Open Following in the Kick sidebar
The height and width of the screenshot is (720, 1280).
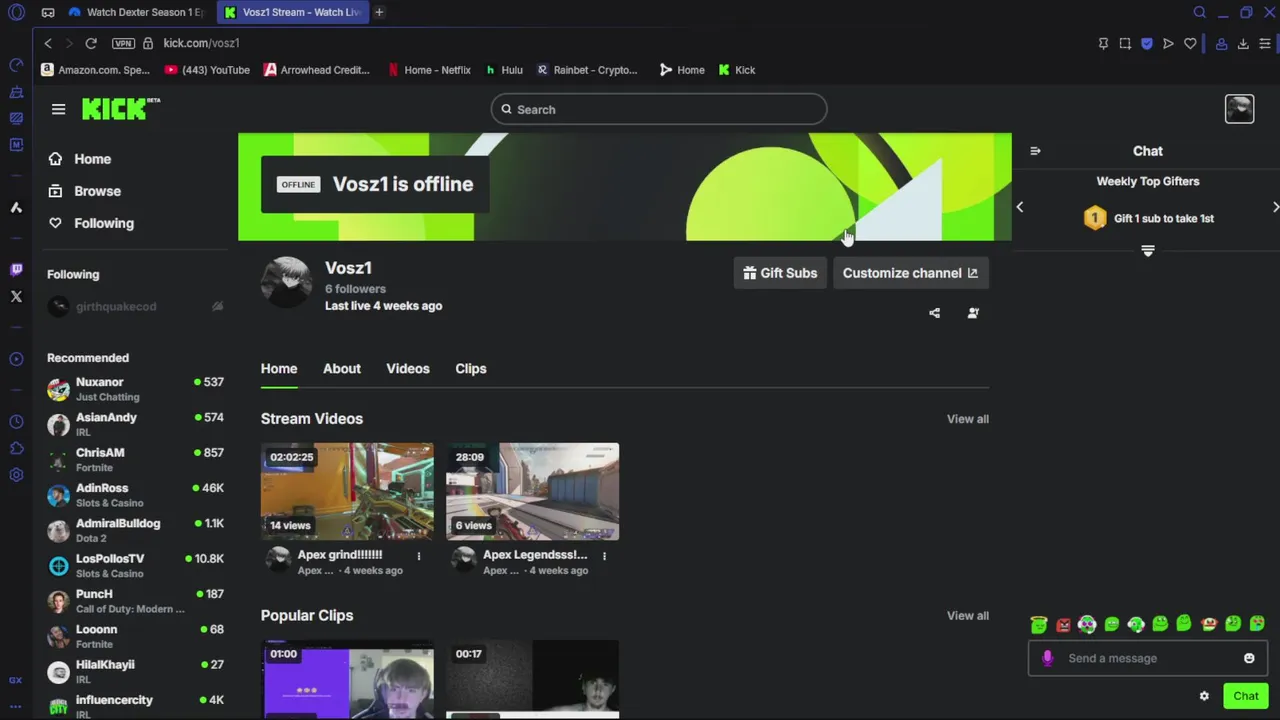[91, 223]
